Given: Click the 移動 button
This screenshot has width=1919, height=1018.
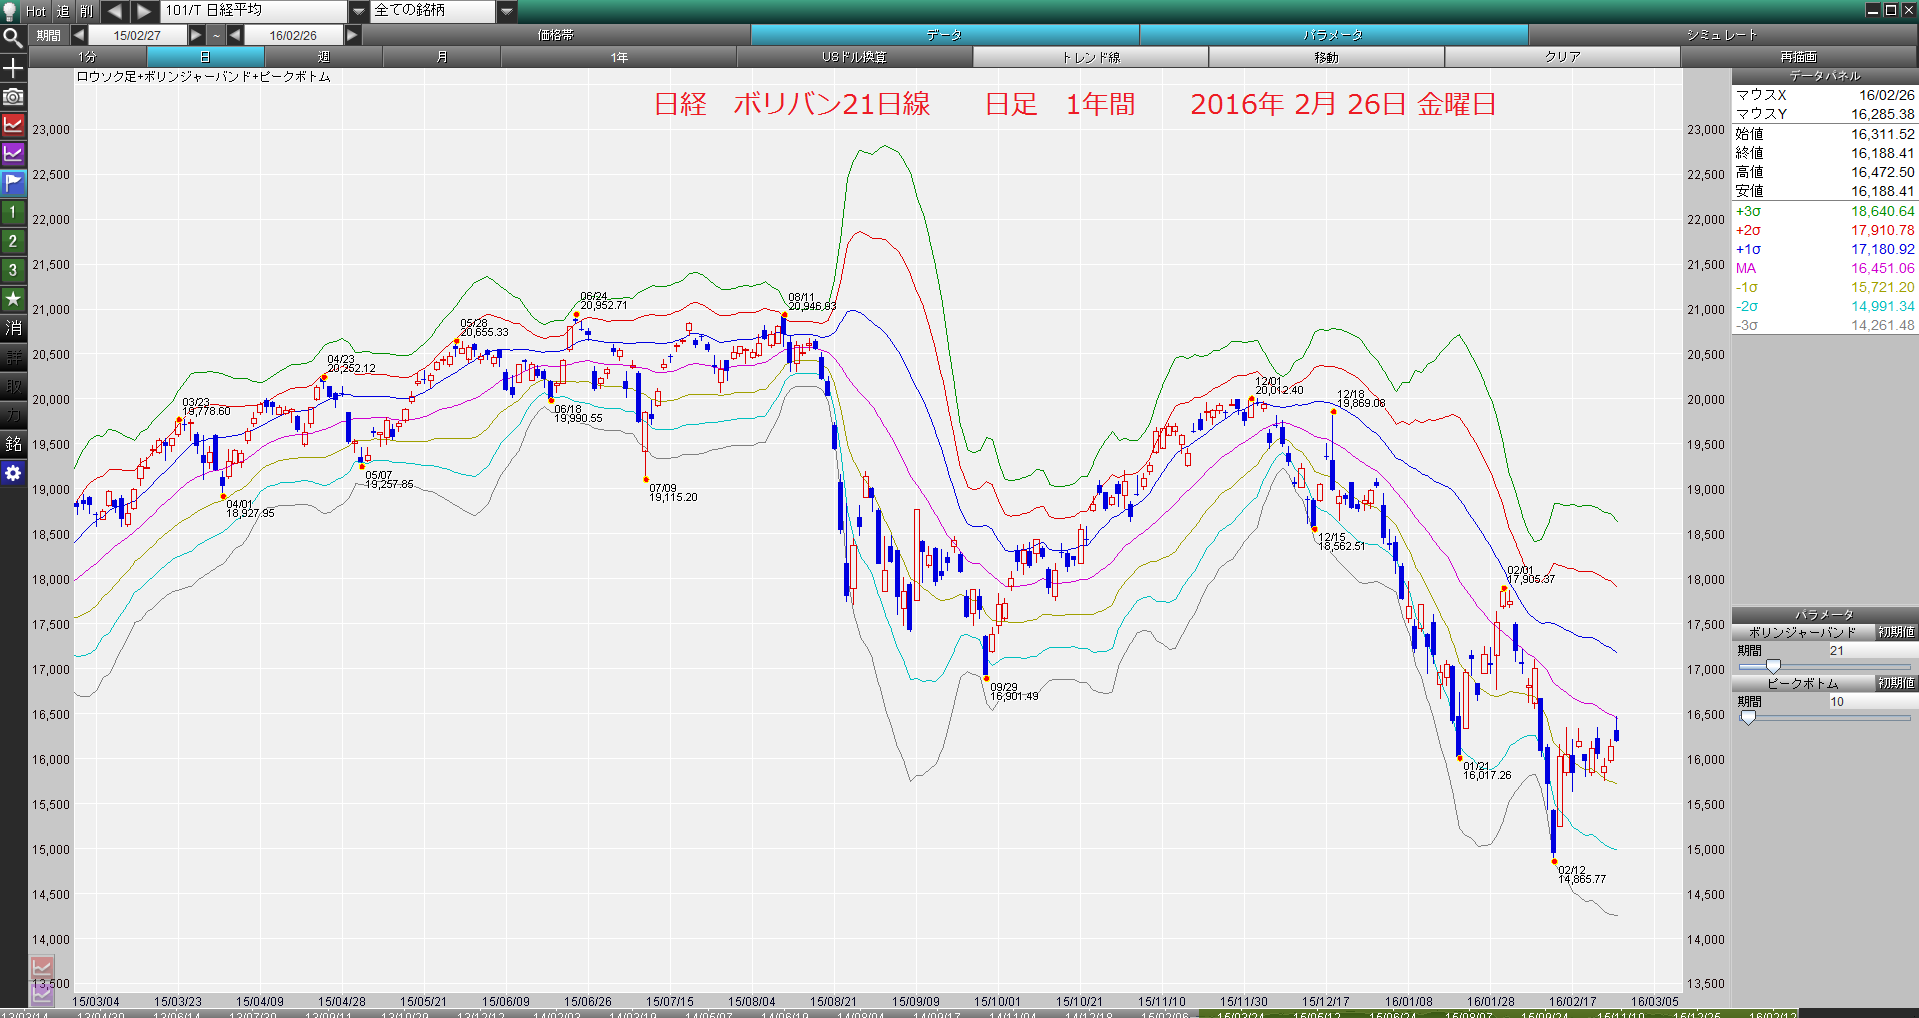Looking at the screenshot, I should (1326, 57).
